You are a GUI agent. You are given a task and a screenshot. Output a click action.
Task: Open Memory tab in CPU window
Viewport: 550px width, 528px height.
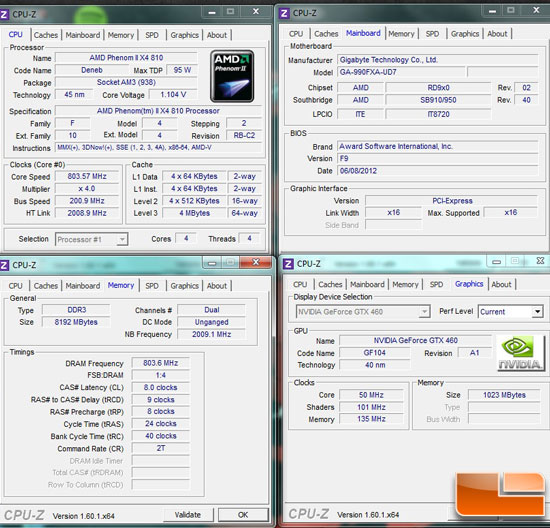coord(121,35)
